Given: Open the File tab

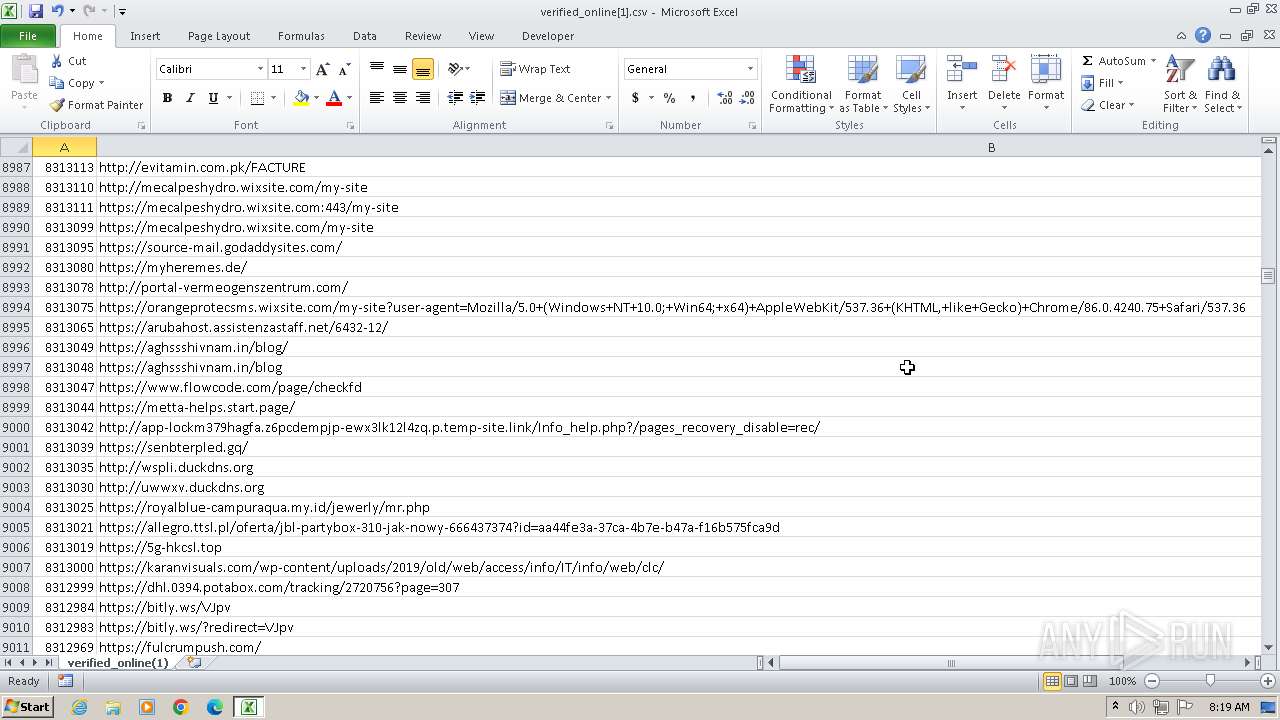Looking at the screenshot, I should [x=28, y=36].
